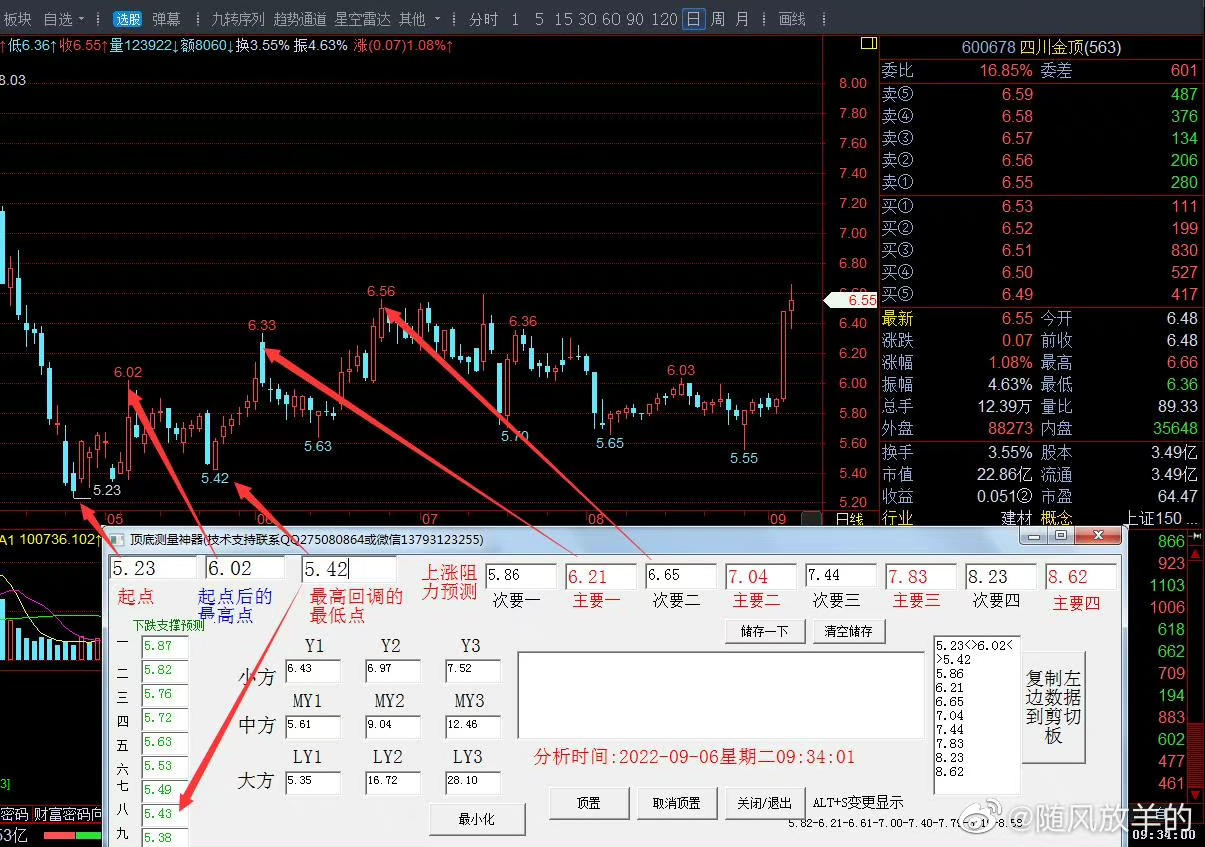Click the 次要四 resistance field 8.23

coord(1001,576)
